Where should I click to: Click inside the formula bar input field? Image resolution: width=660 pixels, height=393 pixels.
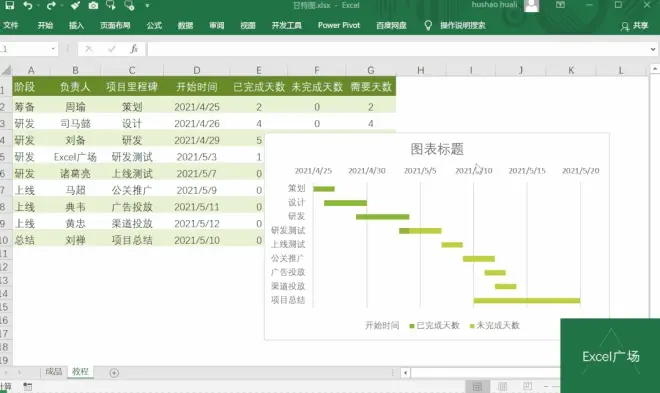[398, 49]
